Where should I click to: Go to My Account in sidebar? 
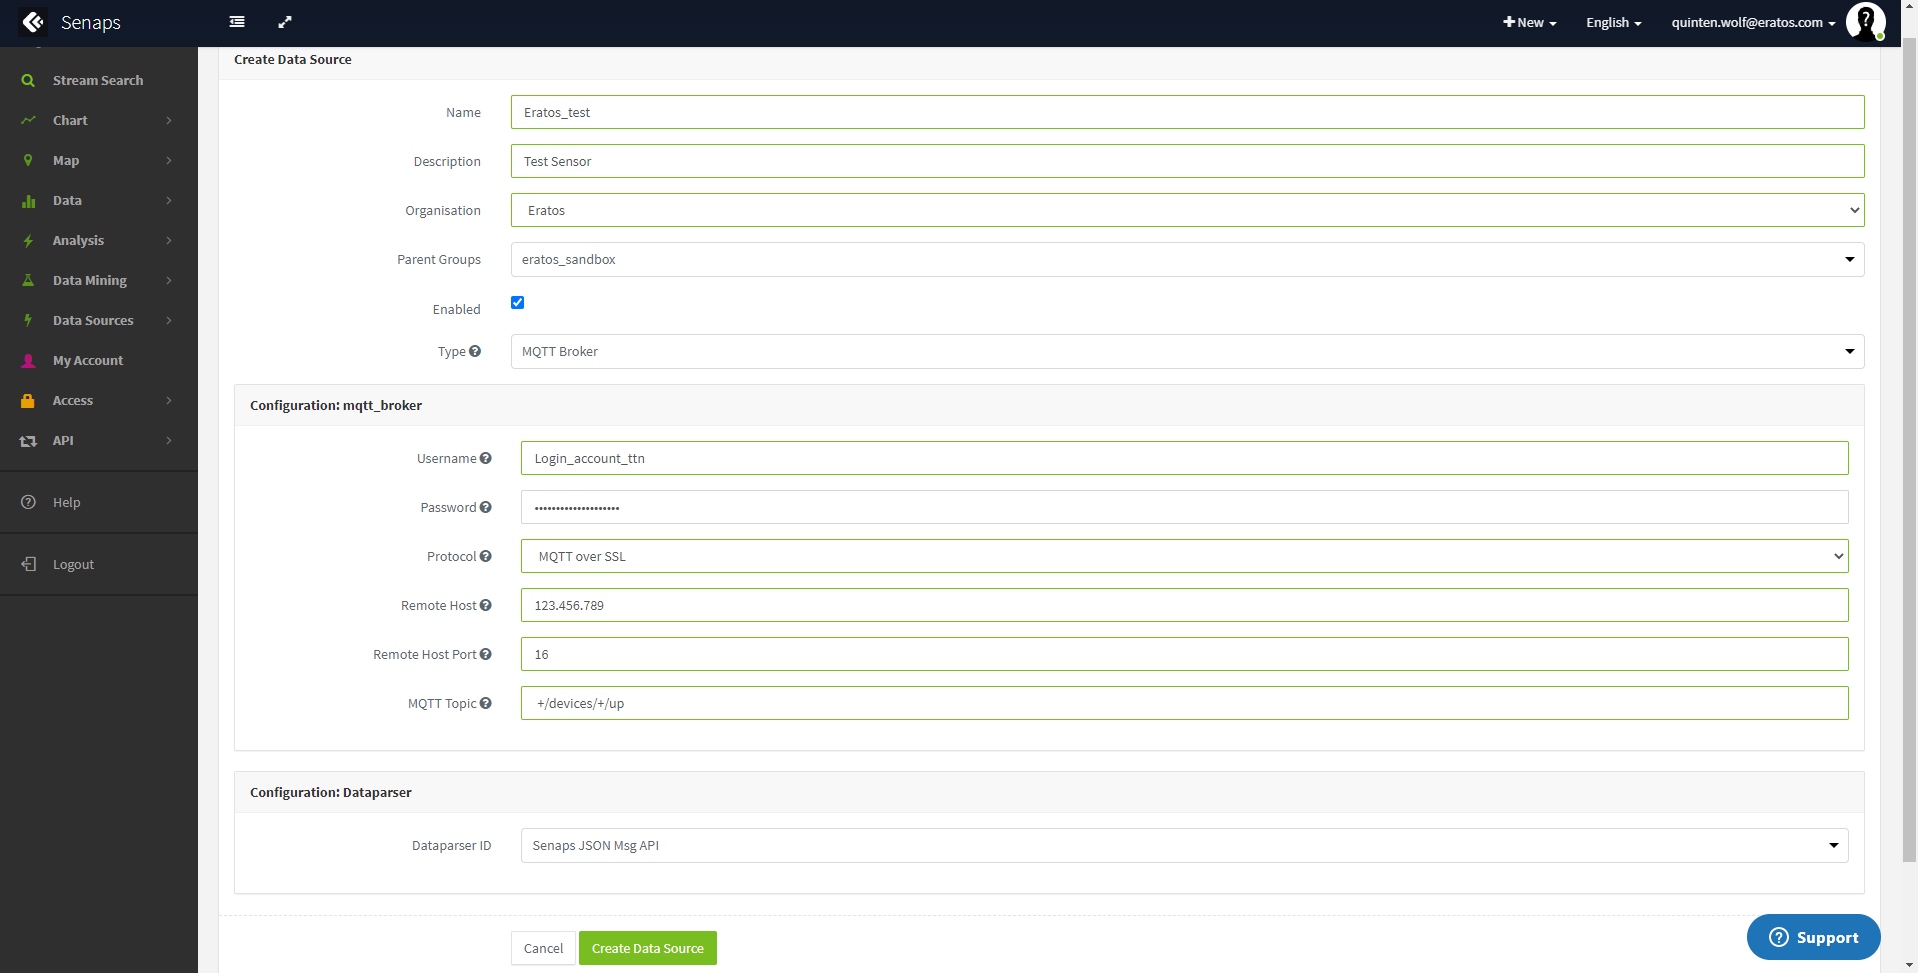tap(98, 360)
